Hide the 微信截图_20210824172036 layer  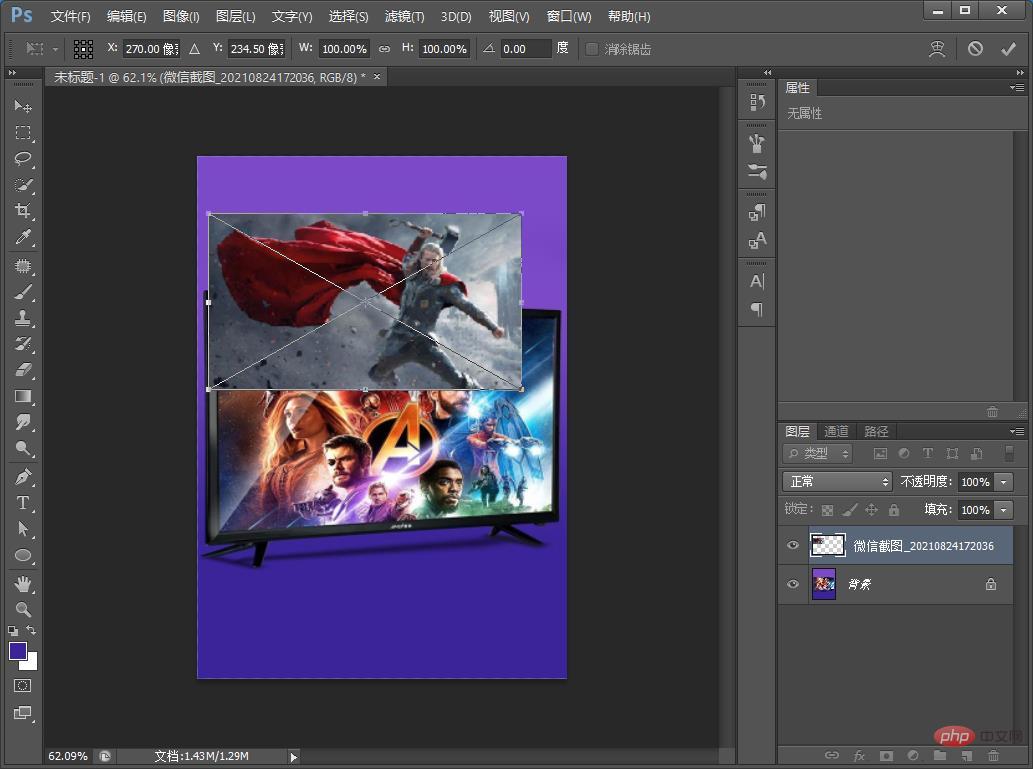(x=793, y=545)
